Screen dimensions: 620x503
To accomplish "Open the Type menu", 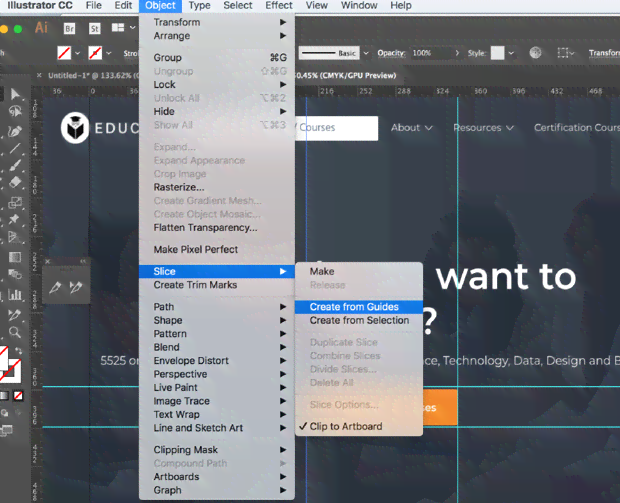I will [199, 6].
